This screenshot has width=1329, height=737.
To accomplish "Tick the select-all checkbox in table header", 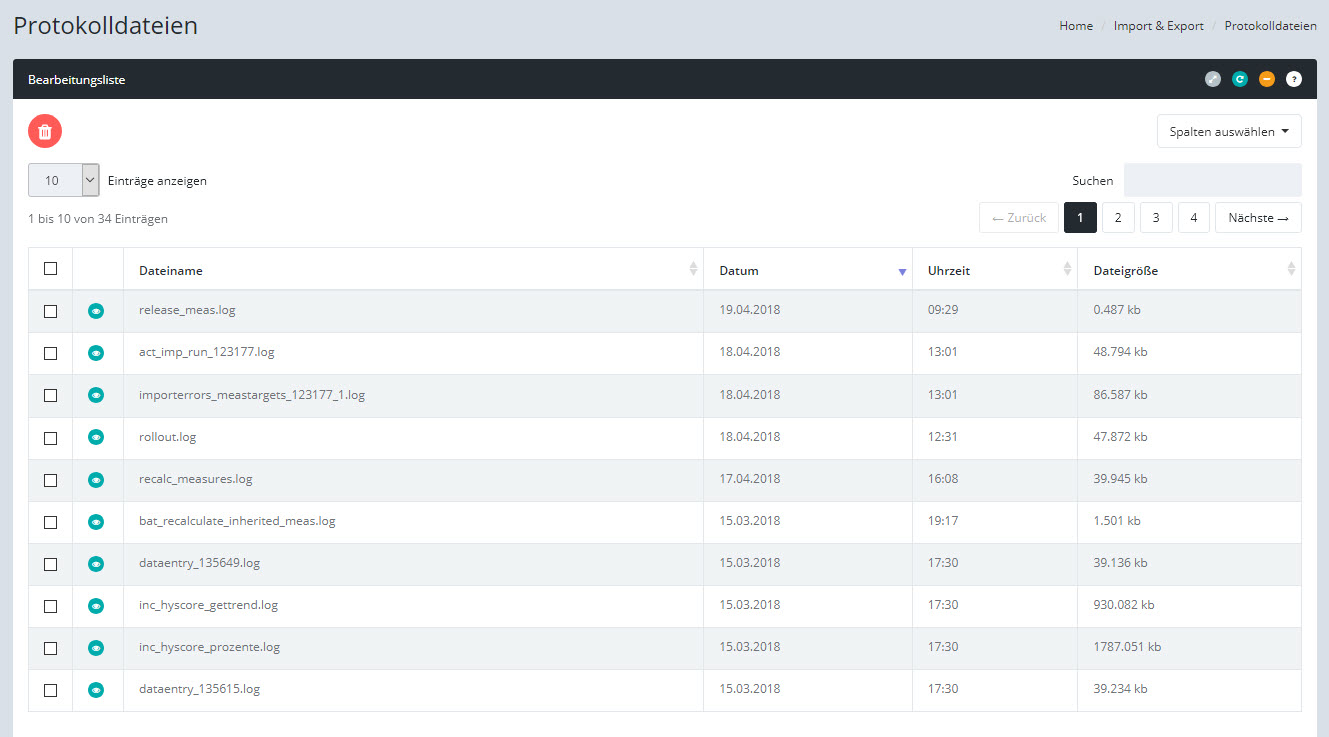I will (x=51, y=269).
